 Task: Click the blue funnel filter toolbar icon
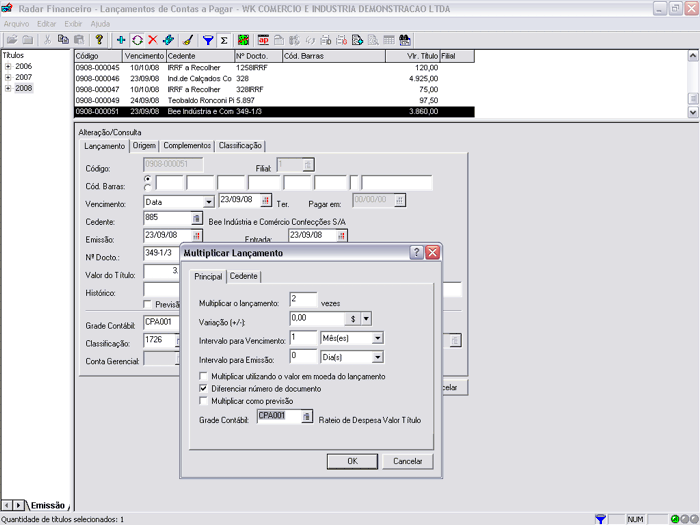point(208,40)
